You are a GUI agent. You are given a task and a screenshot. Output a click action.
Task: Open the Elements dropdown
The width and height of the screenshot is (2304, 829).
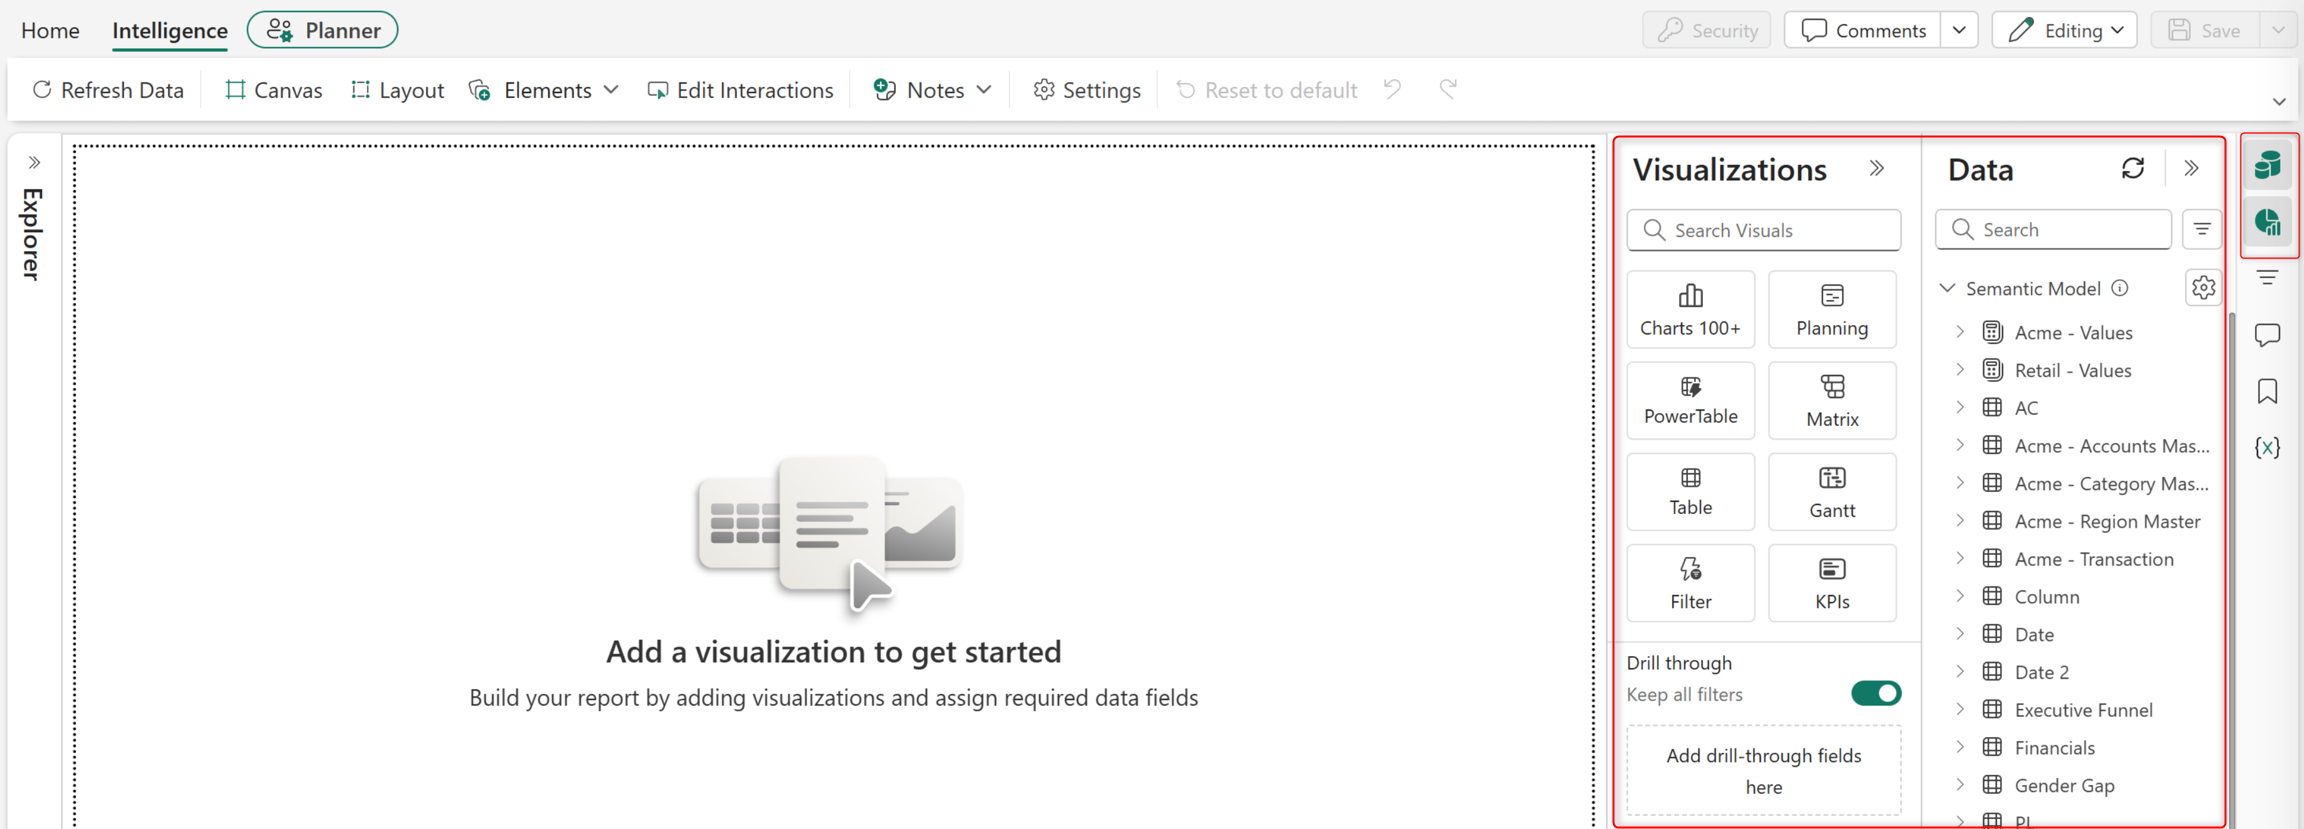(x=545, y=90)
